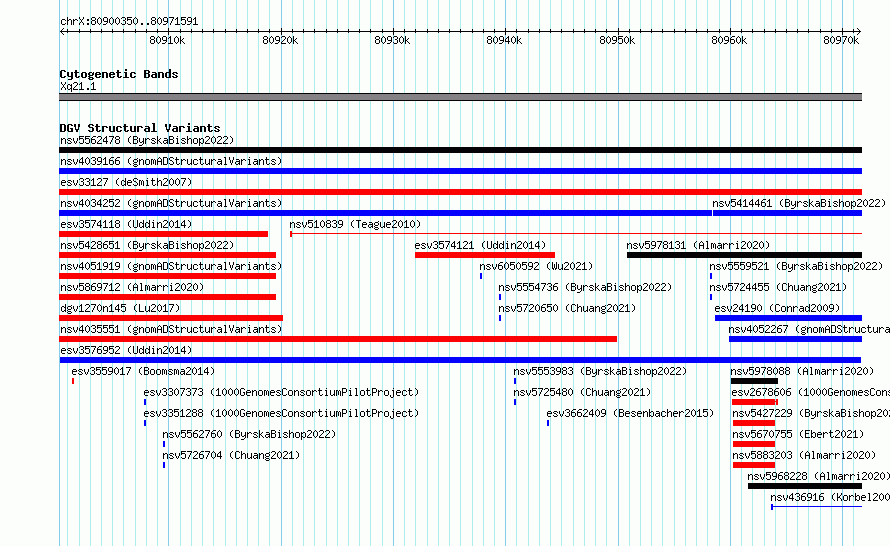Image resolution: width=890 pixels, height=546 pixels.
Task: Click the red bar of esv3574121
Action: (485, 255)
